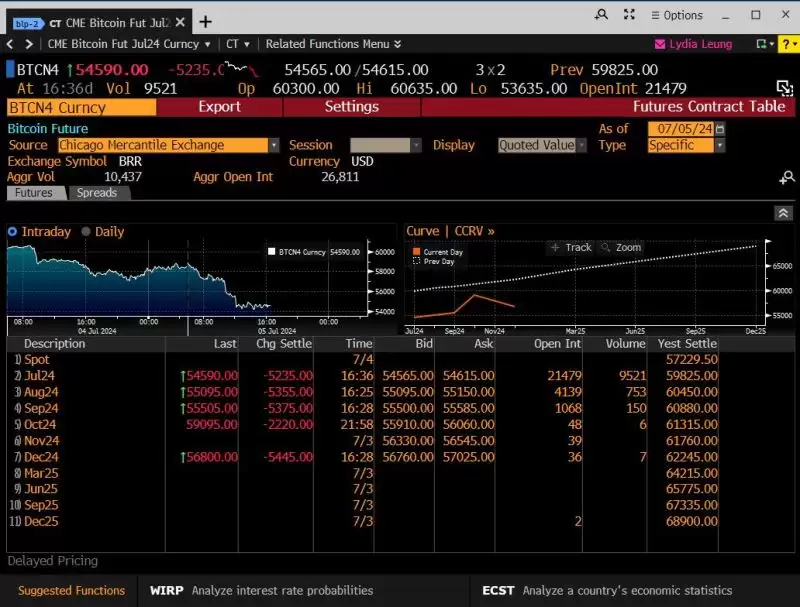This screenshot has height=607, width=800.
Task: Click the search magnifier in the title bar
Action: point(600,15)
